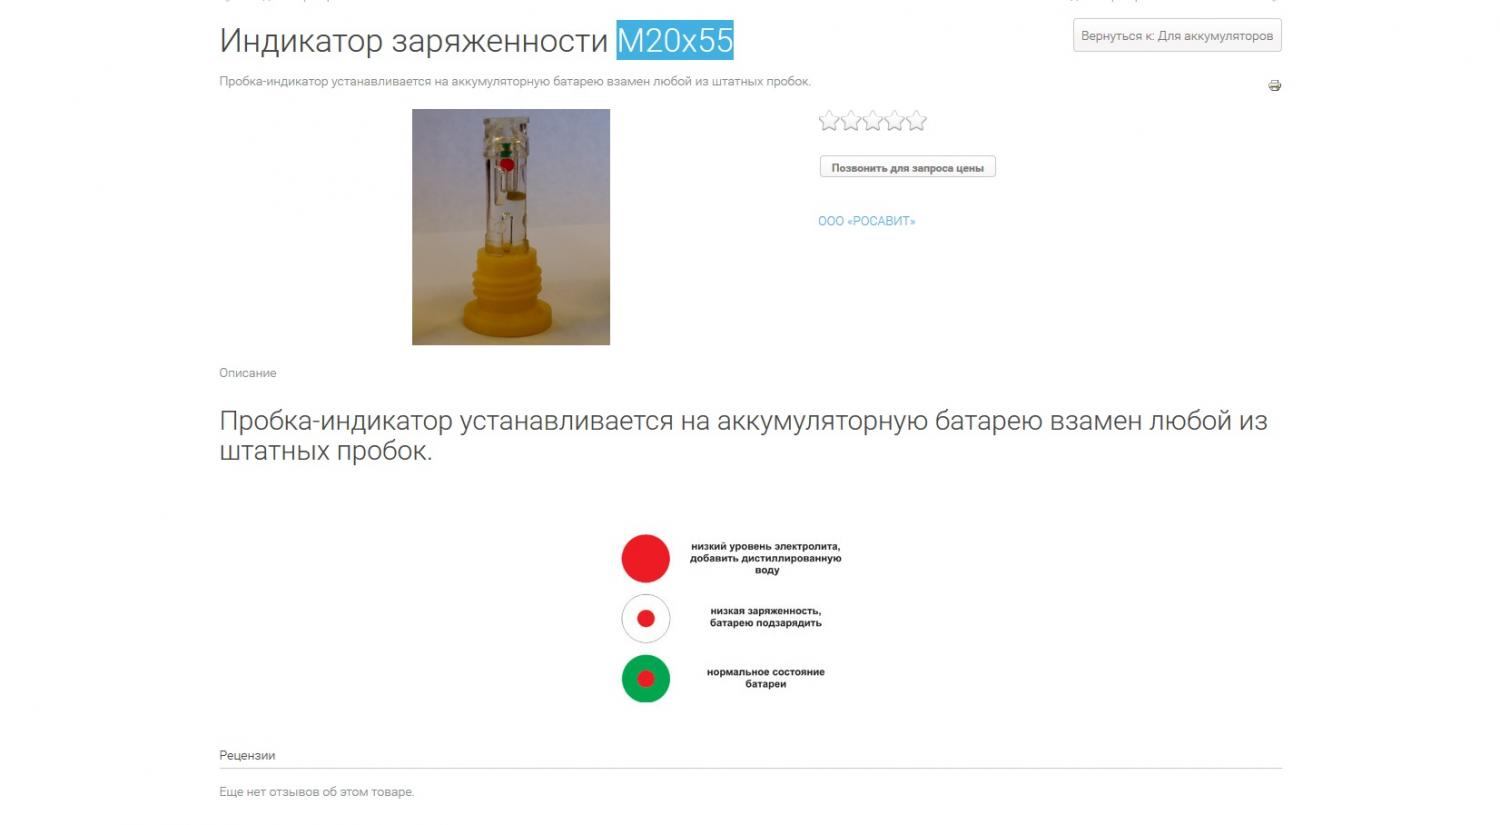The width and height of the screenshot is (1500, 825).
Task: Rate product with fifth star
Action: (917, 121)
